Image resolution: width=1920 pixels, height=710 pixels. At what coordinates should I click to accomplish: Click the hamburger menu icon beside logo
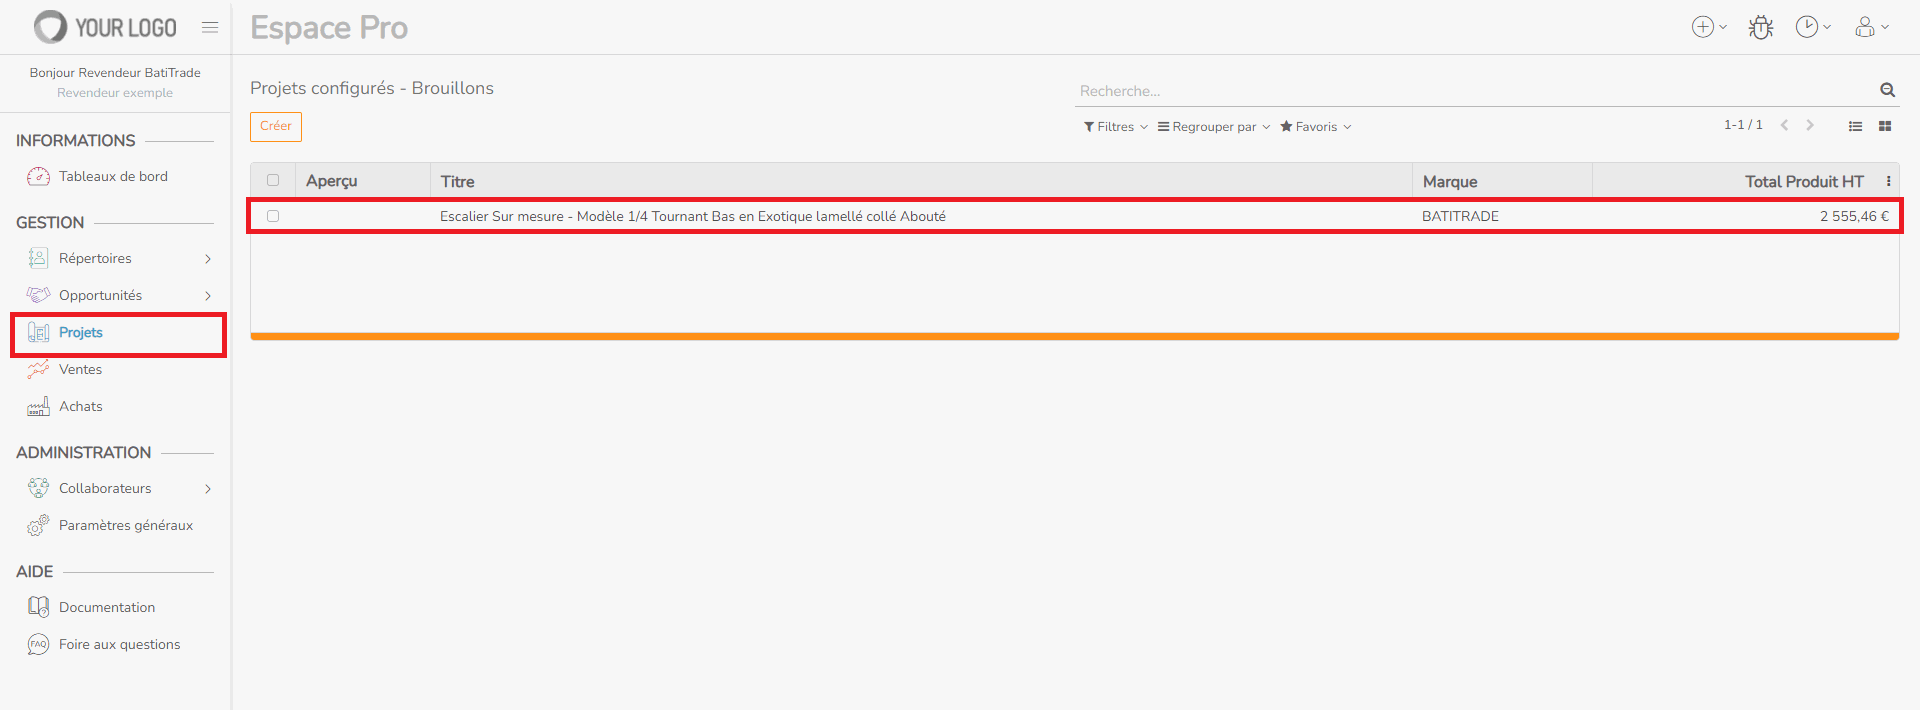(x=210, y=27)
